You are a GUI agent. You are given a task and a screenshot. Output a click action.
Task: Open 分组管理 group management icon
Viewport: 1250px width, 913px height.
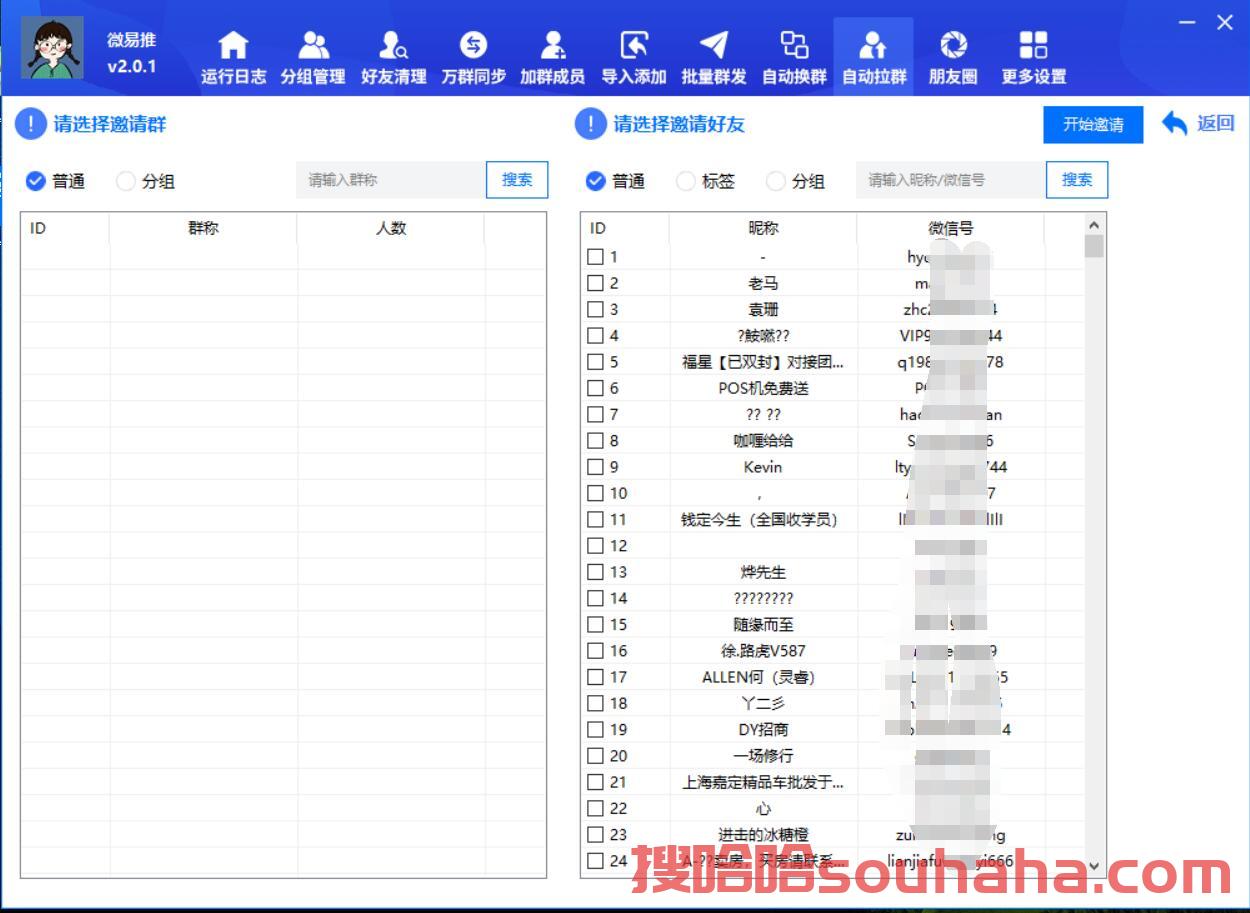(x=313, y=46)
